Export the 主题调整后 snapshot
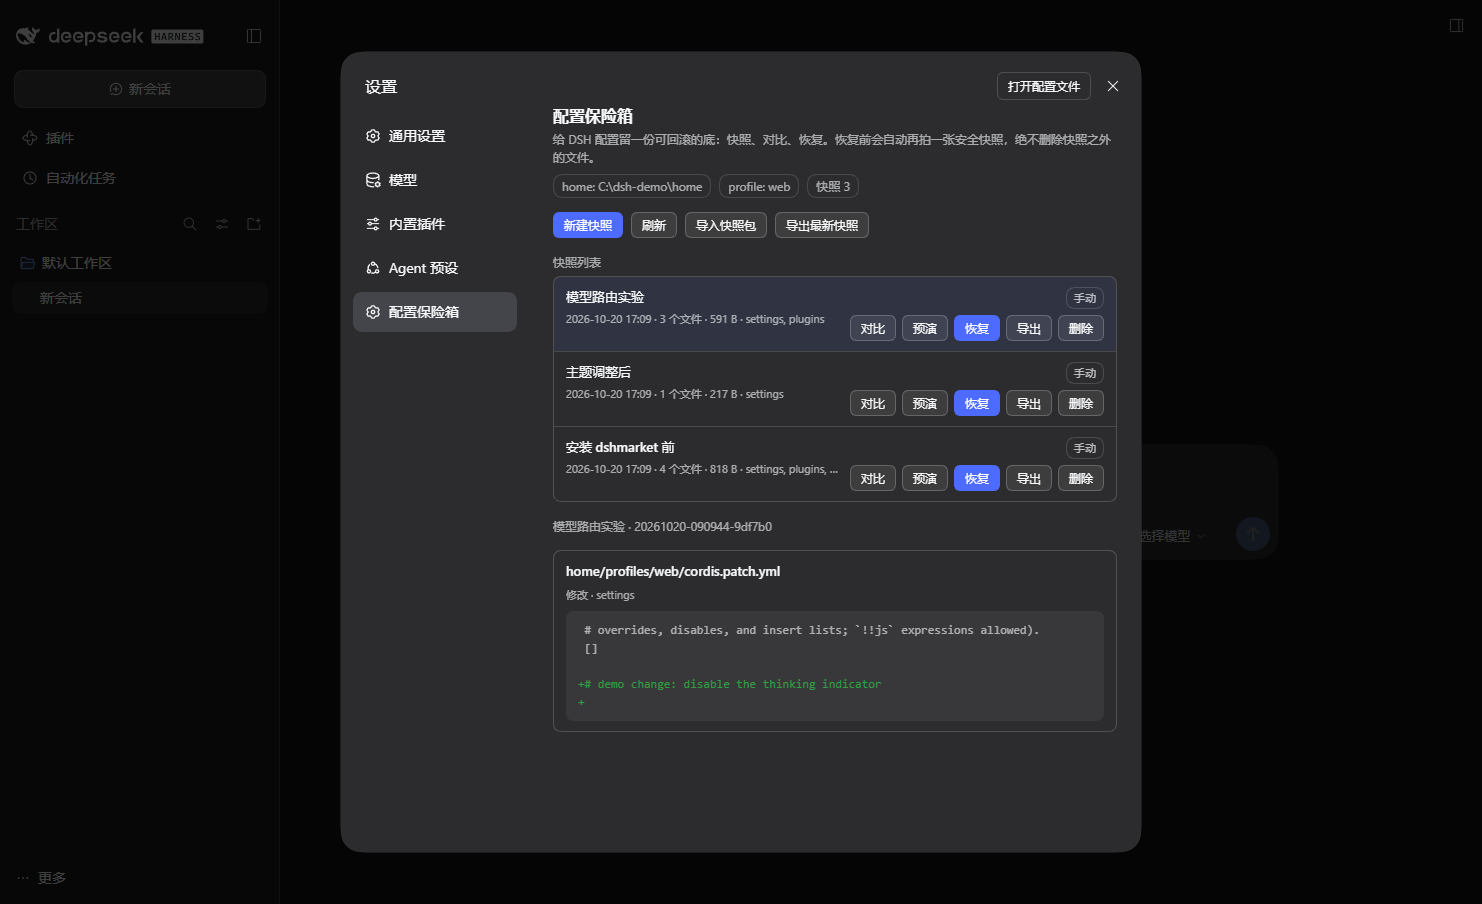This screenshot has height=904, width=1482. click(x=1029, y=403)
